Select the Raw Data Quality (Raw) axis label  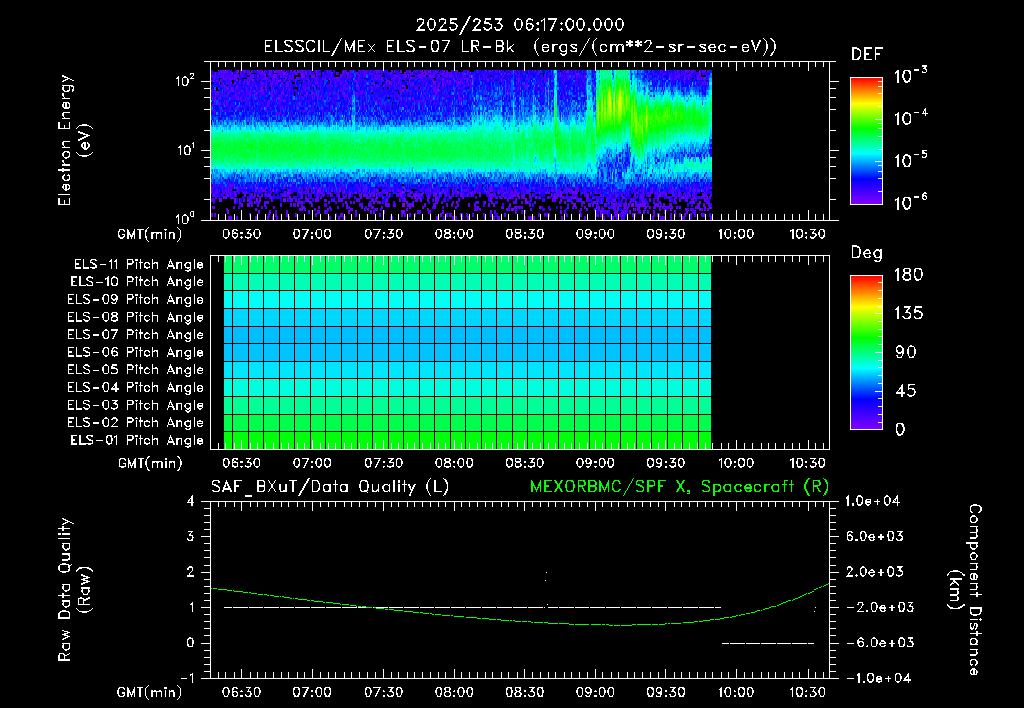click(74, 590)
